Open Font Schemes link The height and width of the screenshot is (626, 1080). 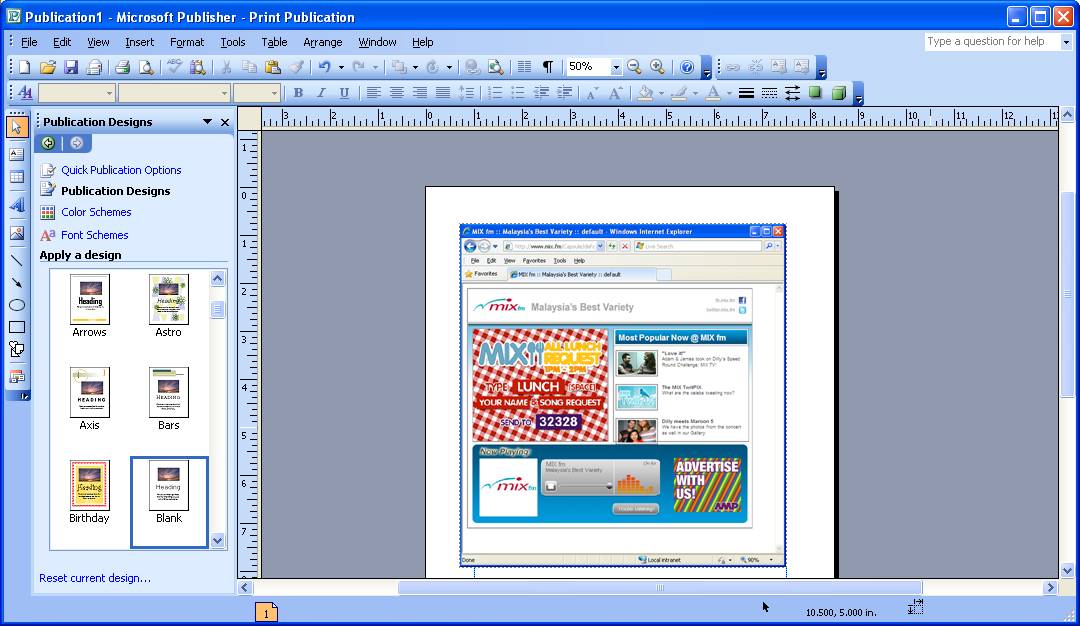94,235
